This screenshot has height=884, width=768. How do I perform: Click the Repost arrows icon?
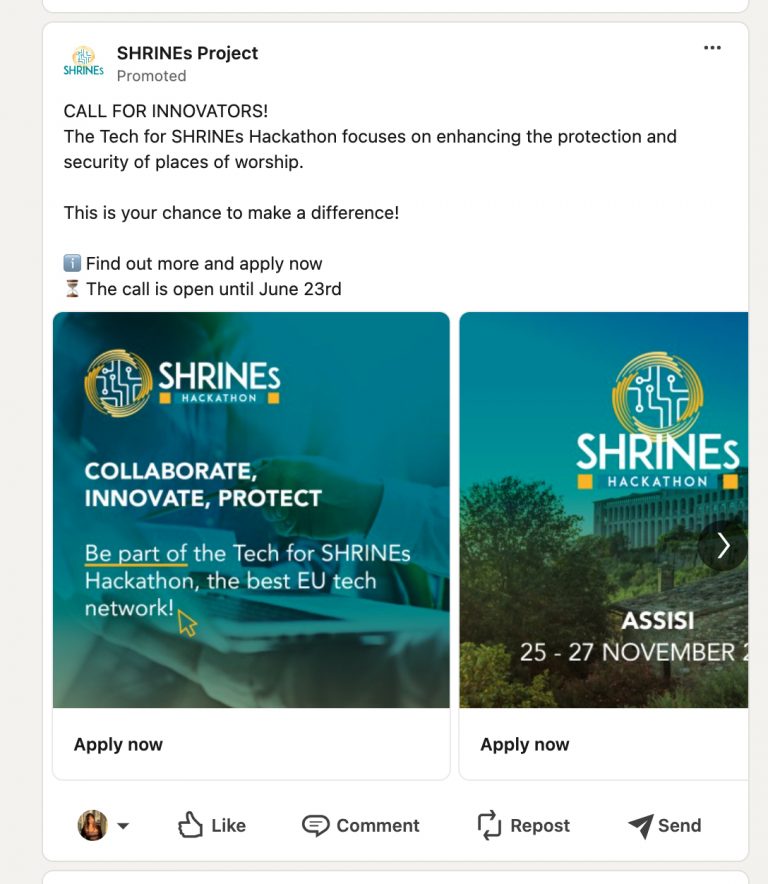490,825
